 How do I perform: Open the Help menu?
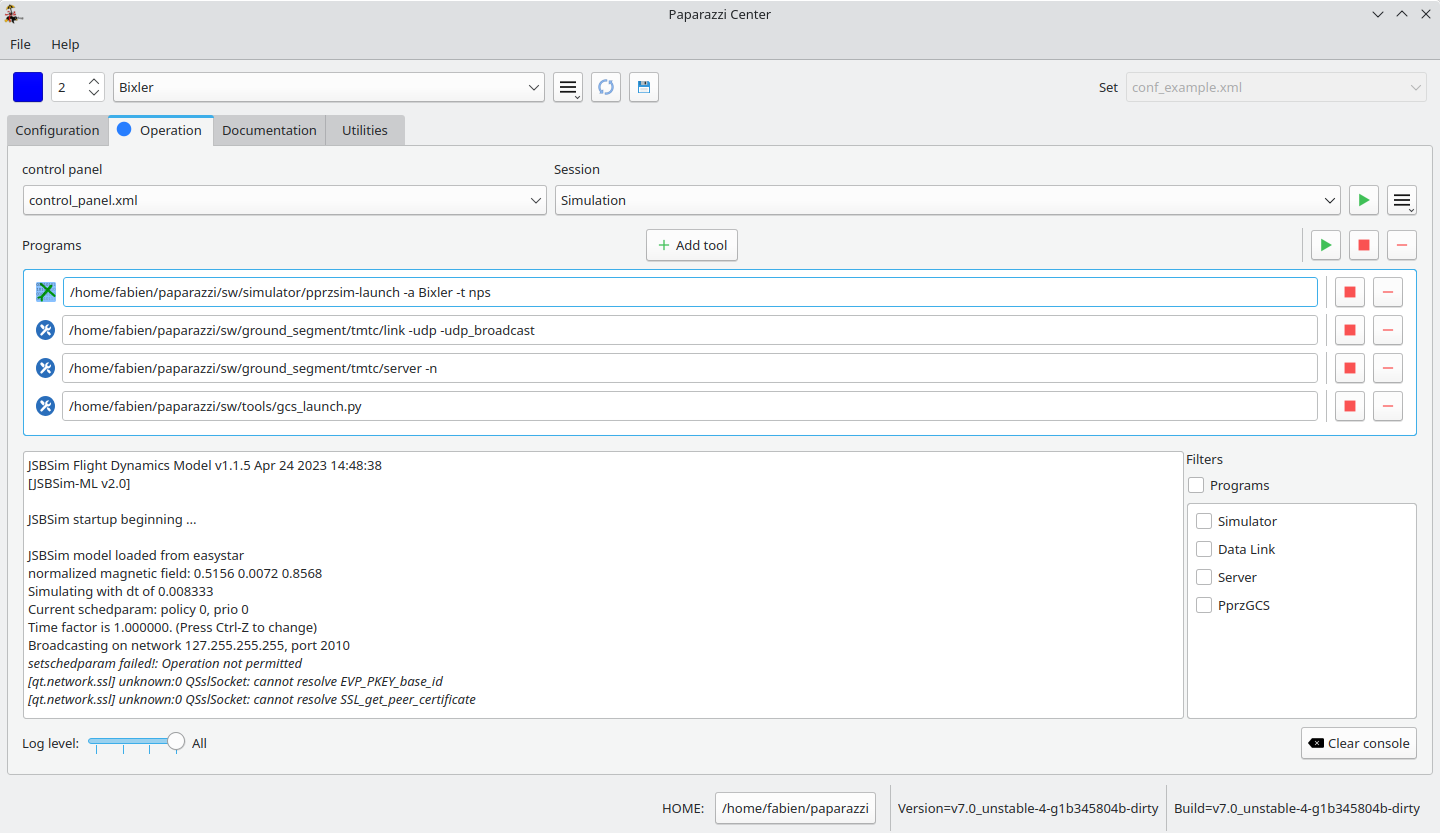[x=65, y=44]
